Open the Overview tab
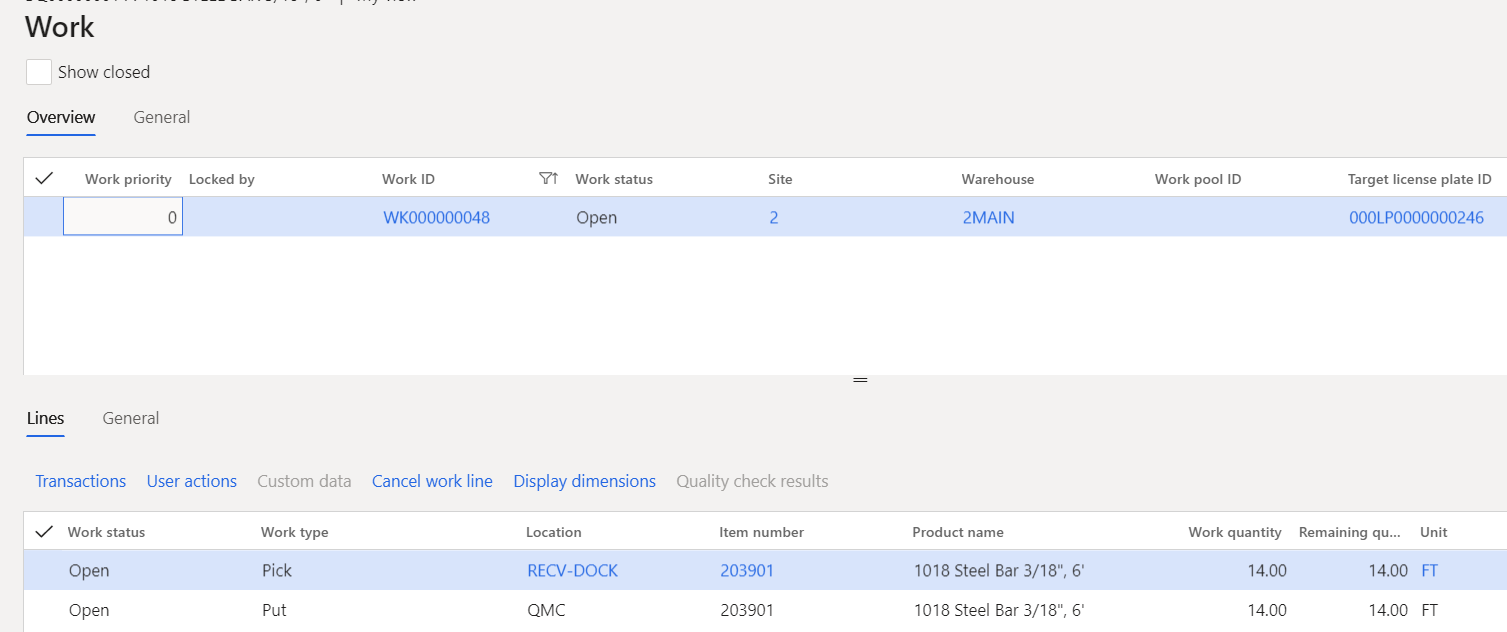1507x632 pixels. (61, 117)
